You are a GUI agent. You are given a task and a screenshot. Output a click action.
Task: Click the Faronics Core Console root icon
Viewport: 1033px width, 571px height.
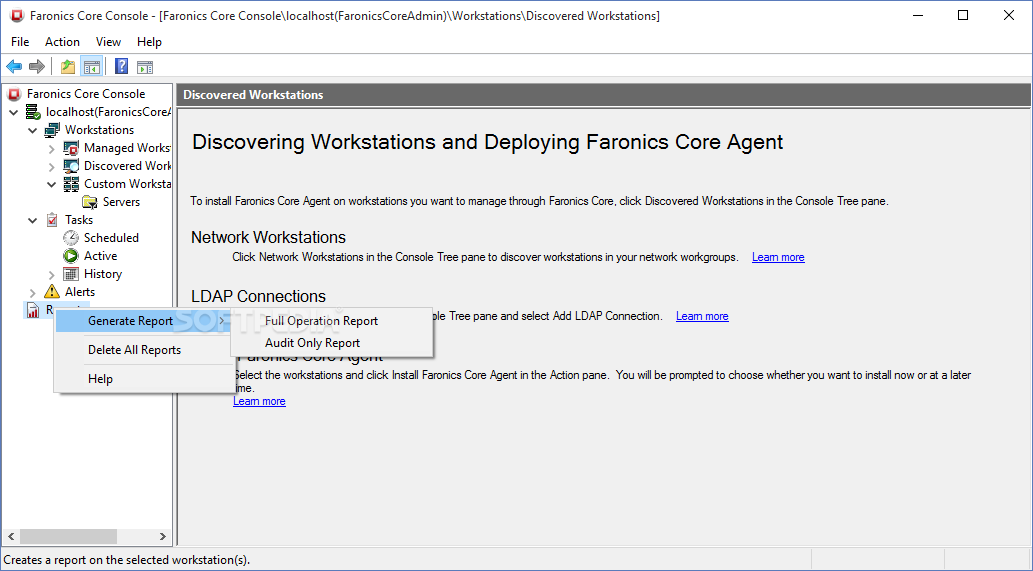[x=14, y=94]
